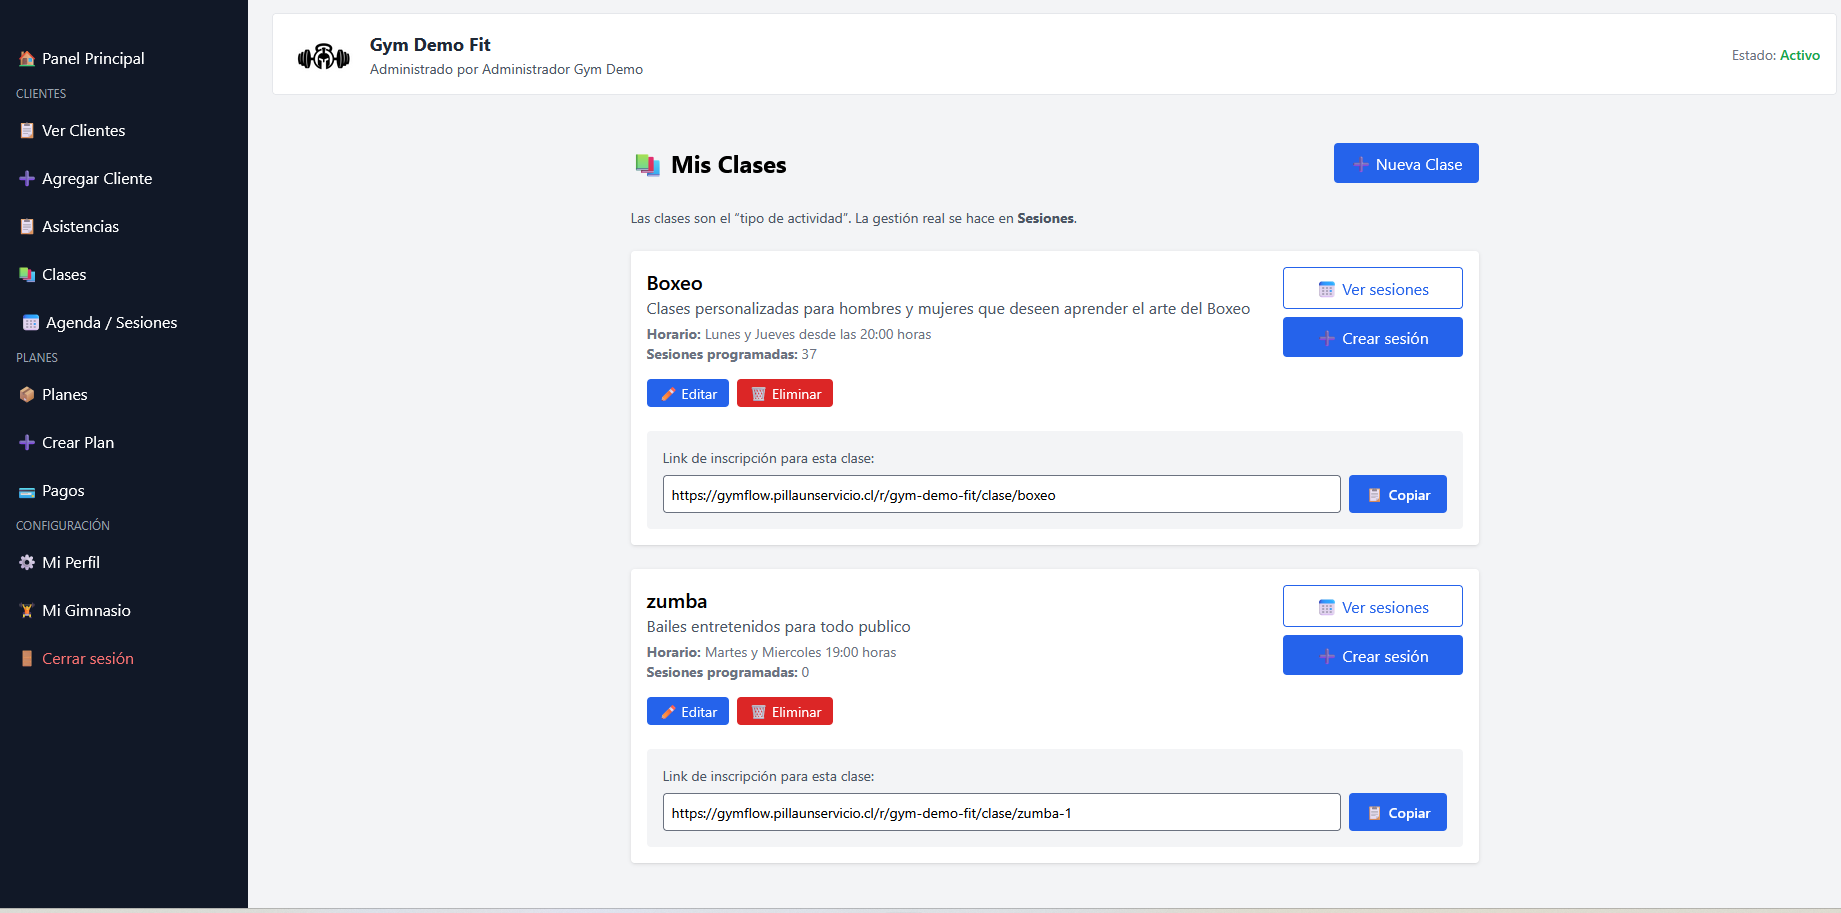Image resolution: width=1841 pixels, height=913 pixels.
Task: Click the Boxeo inscription URL field
Action: point(1001,494)
